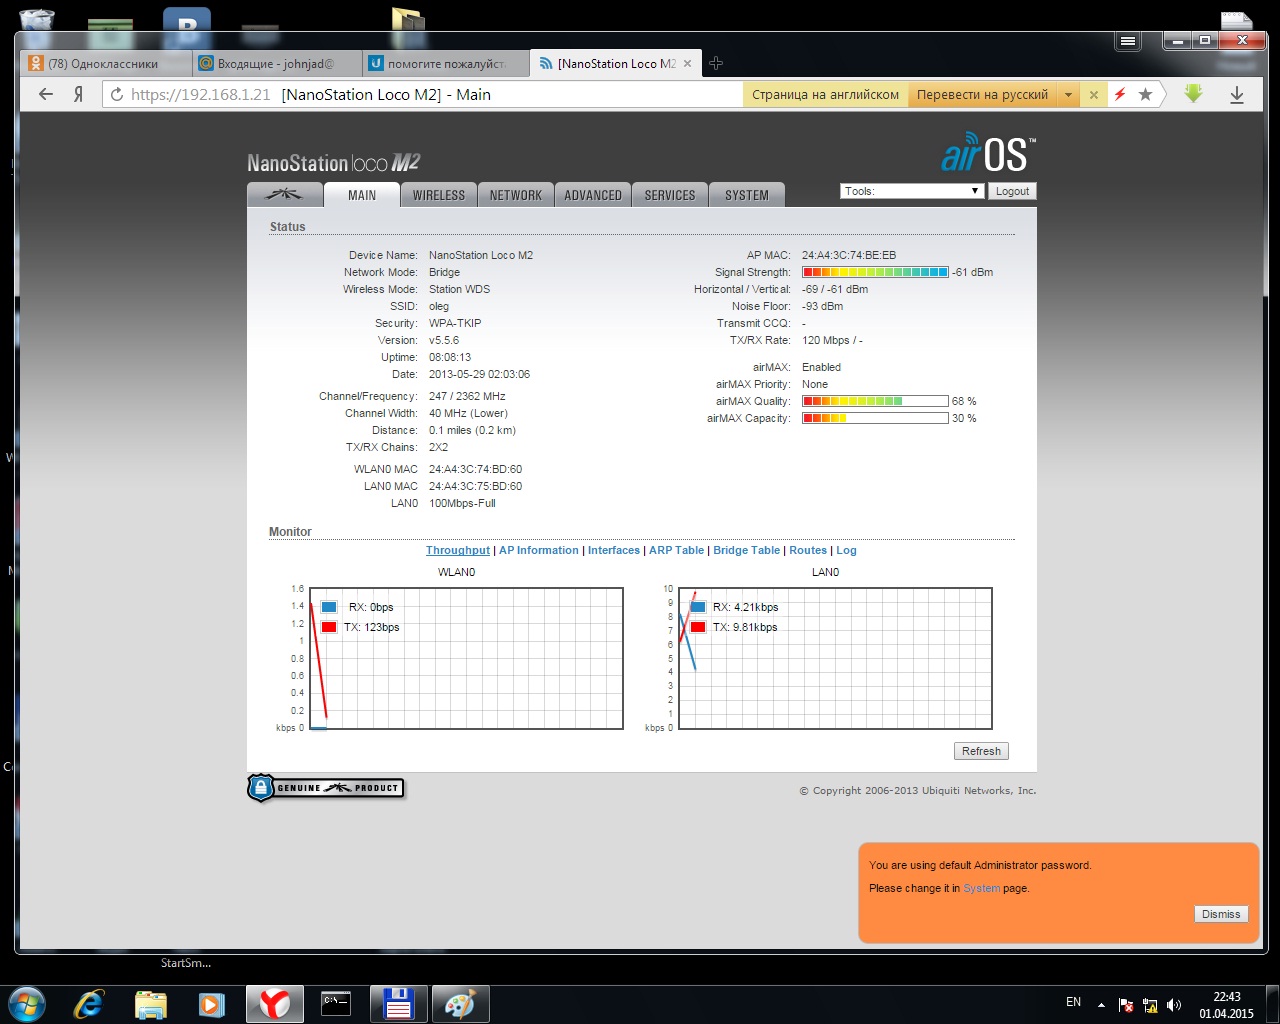1280x1024 pixels.
Task: Click the floppy disk taskbar icon
Action: coord(398,1003)
